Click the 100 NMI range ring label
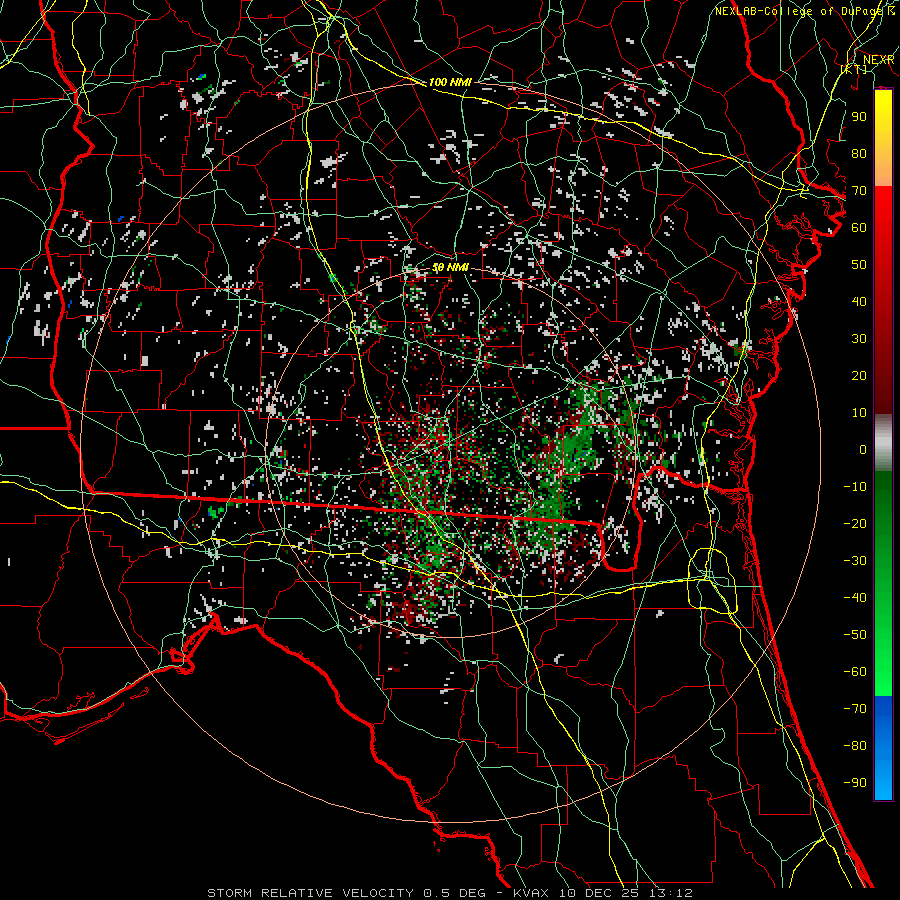Image resolution: width=900 pixels, height=900 pixels. click(x=450, y=82)
